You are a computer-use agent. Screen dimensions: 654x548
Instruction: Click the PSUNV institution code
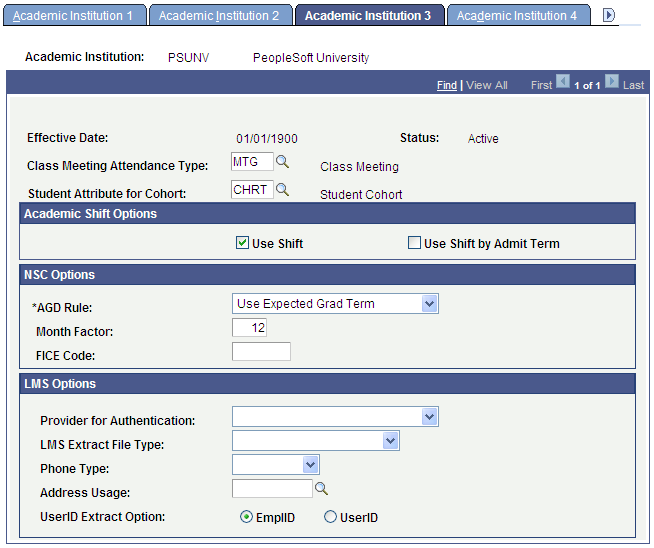tap(189, 58)
